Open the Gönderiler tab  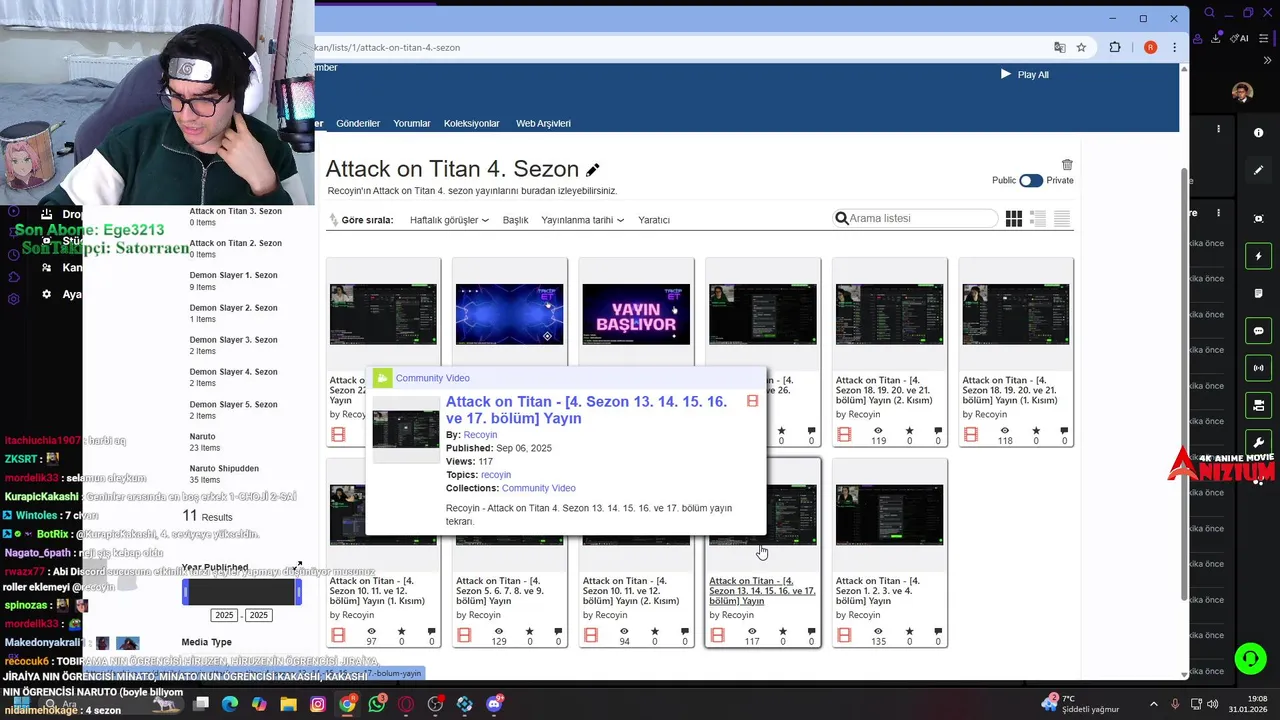click(x=358, y=124)
